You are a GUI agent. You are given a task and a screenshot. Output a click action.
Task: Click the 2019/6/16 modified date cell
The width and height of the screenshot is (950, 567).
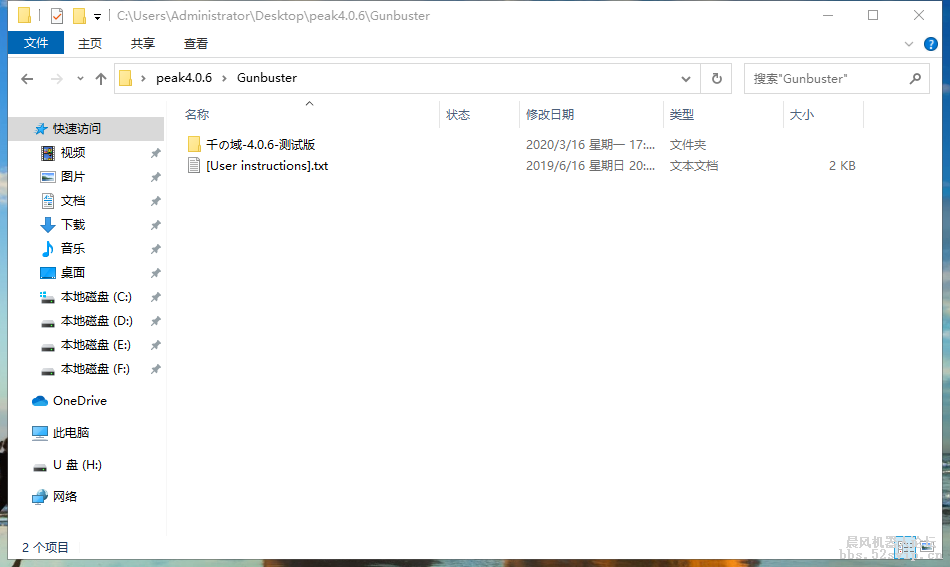pos(590,165)
